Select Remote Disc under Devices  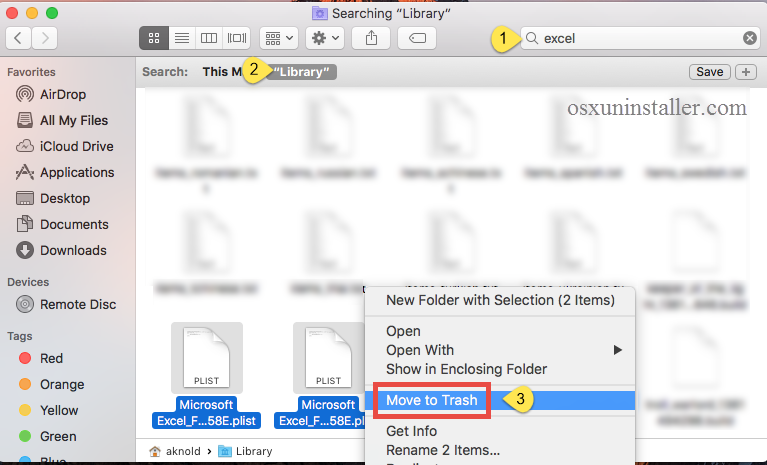(78, 304)
